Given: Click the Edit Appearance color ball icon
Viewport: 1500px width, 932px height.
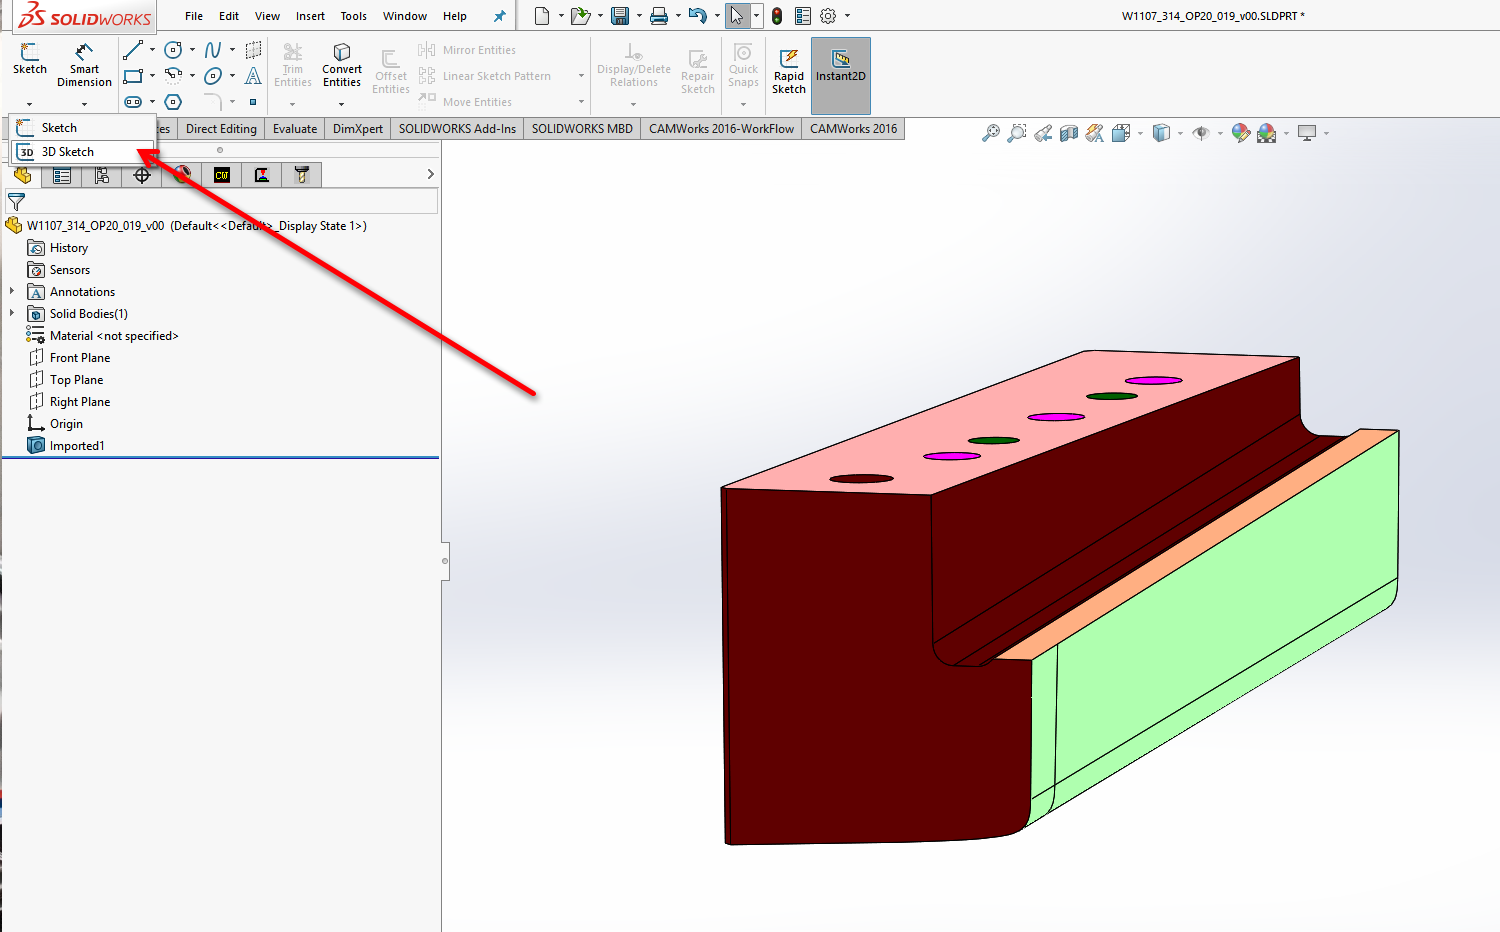Looking at the screenshot, I should [x=1240, y=133].
